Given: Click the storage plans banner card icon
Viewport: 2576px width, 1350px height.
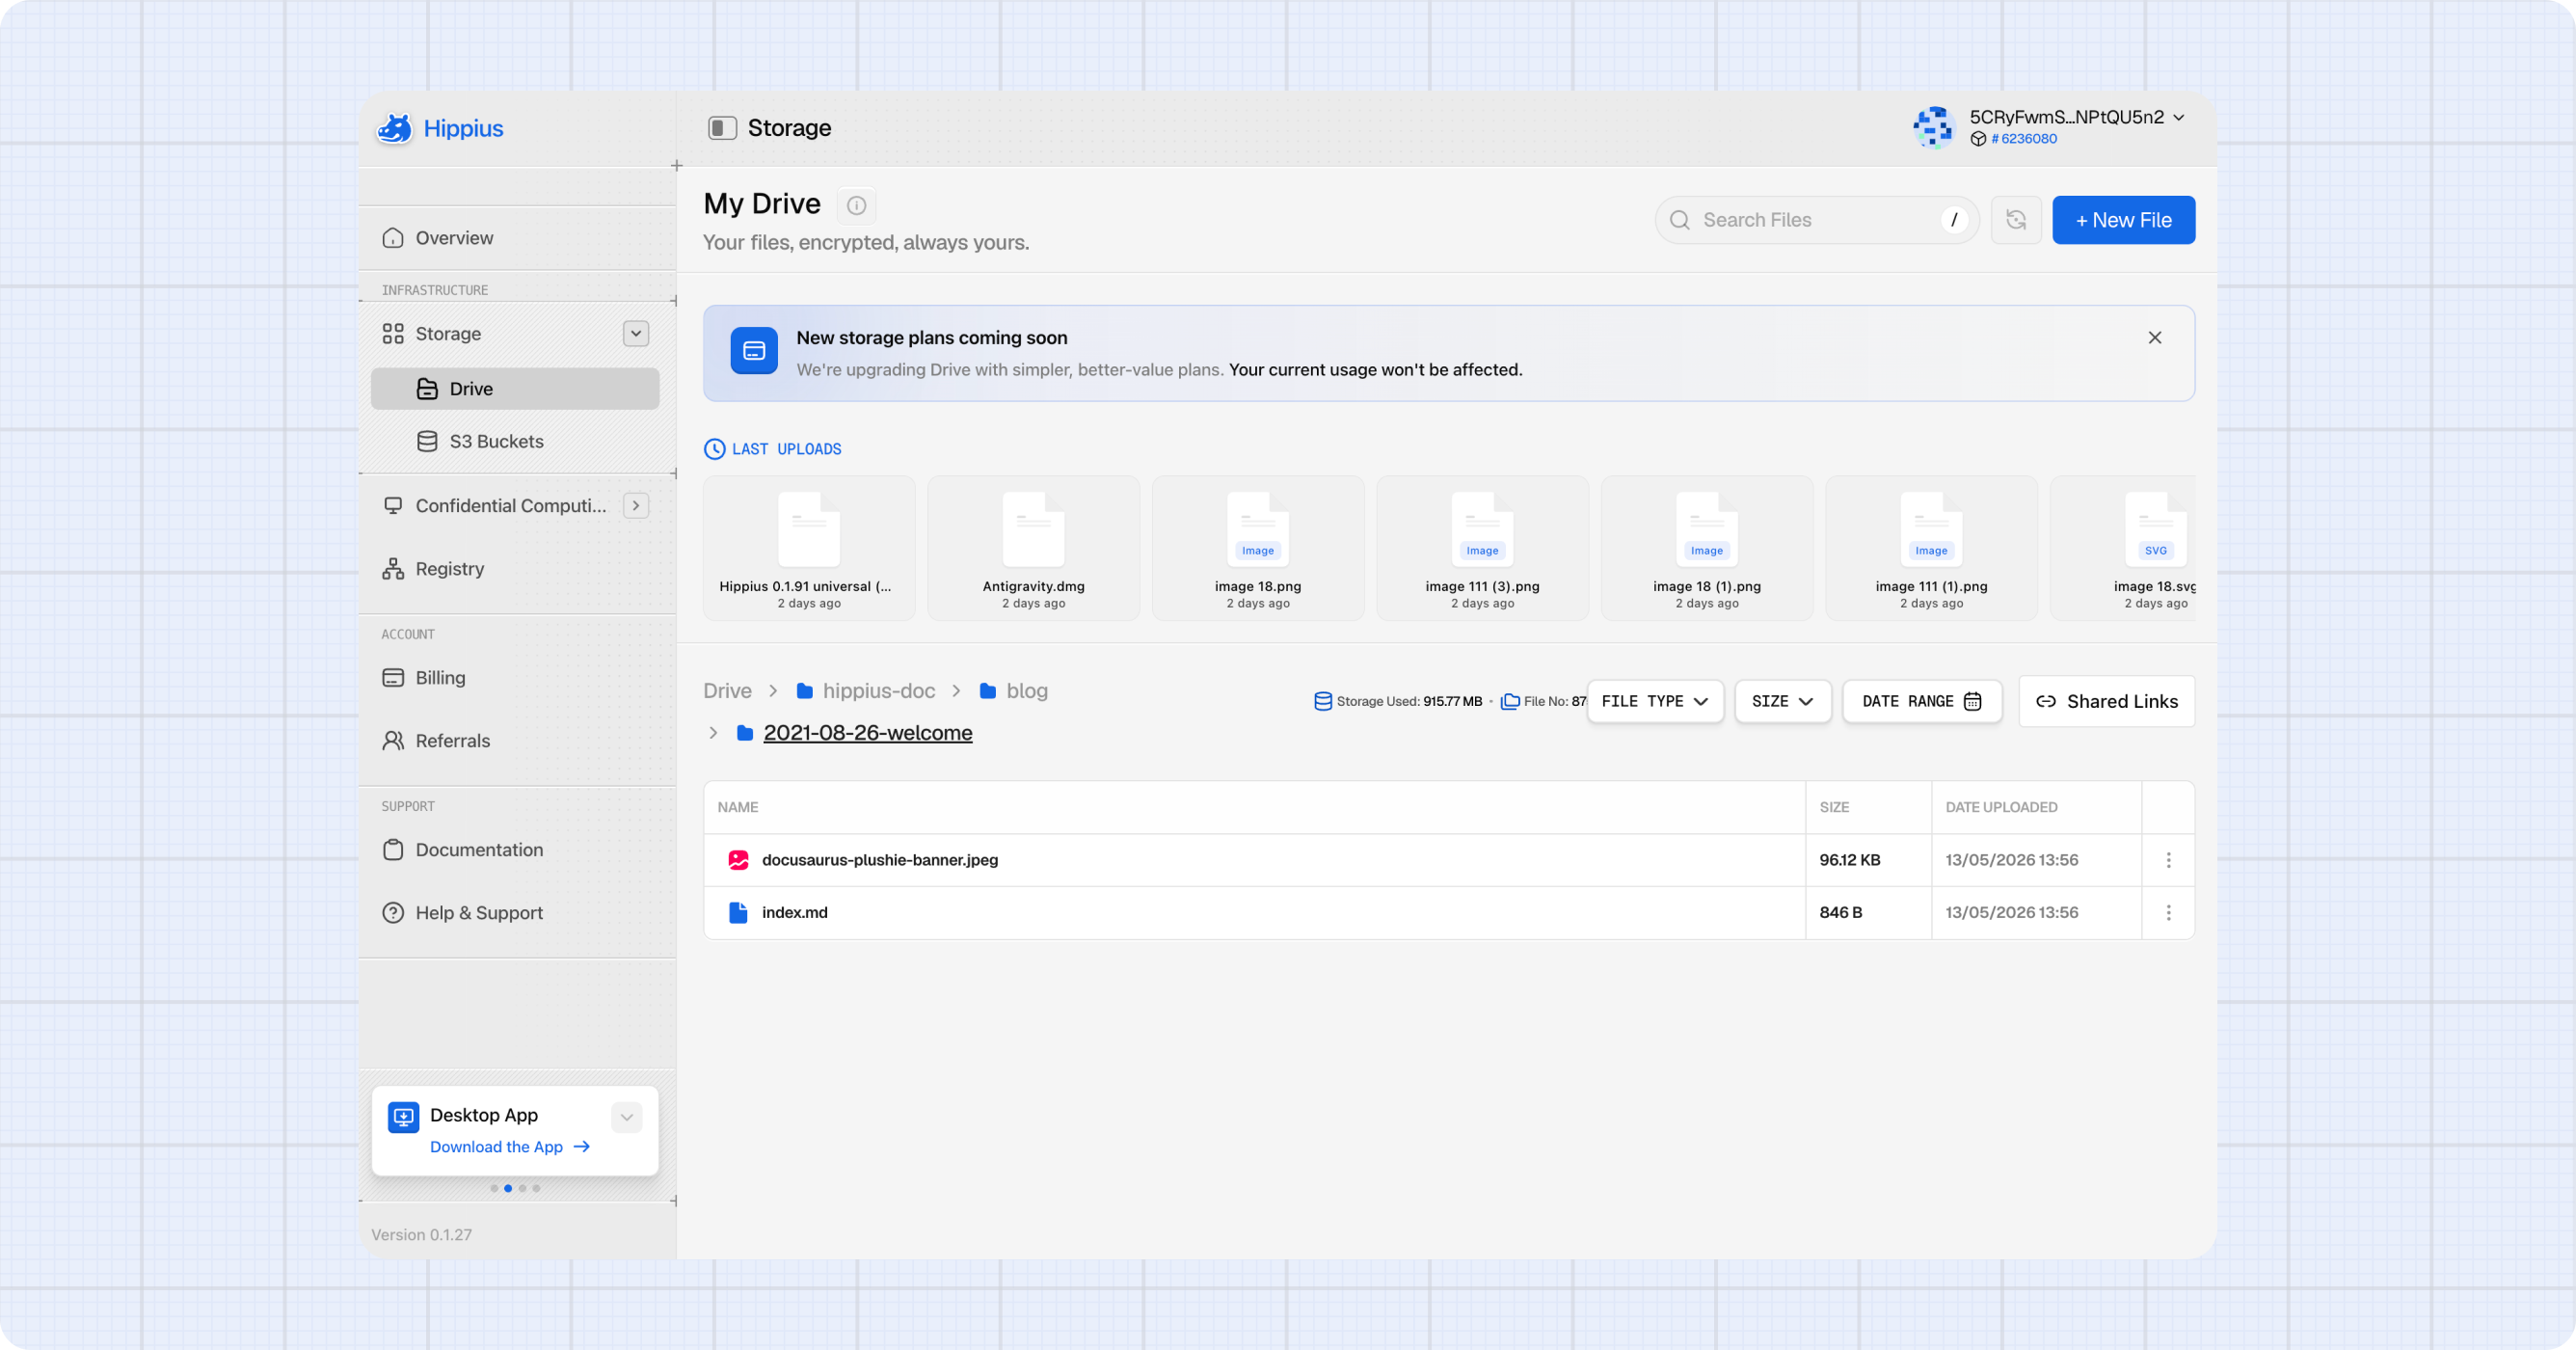Looking at the screenshot, I should tap(754, 351).
